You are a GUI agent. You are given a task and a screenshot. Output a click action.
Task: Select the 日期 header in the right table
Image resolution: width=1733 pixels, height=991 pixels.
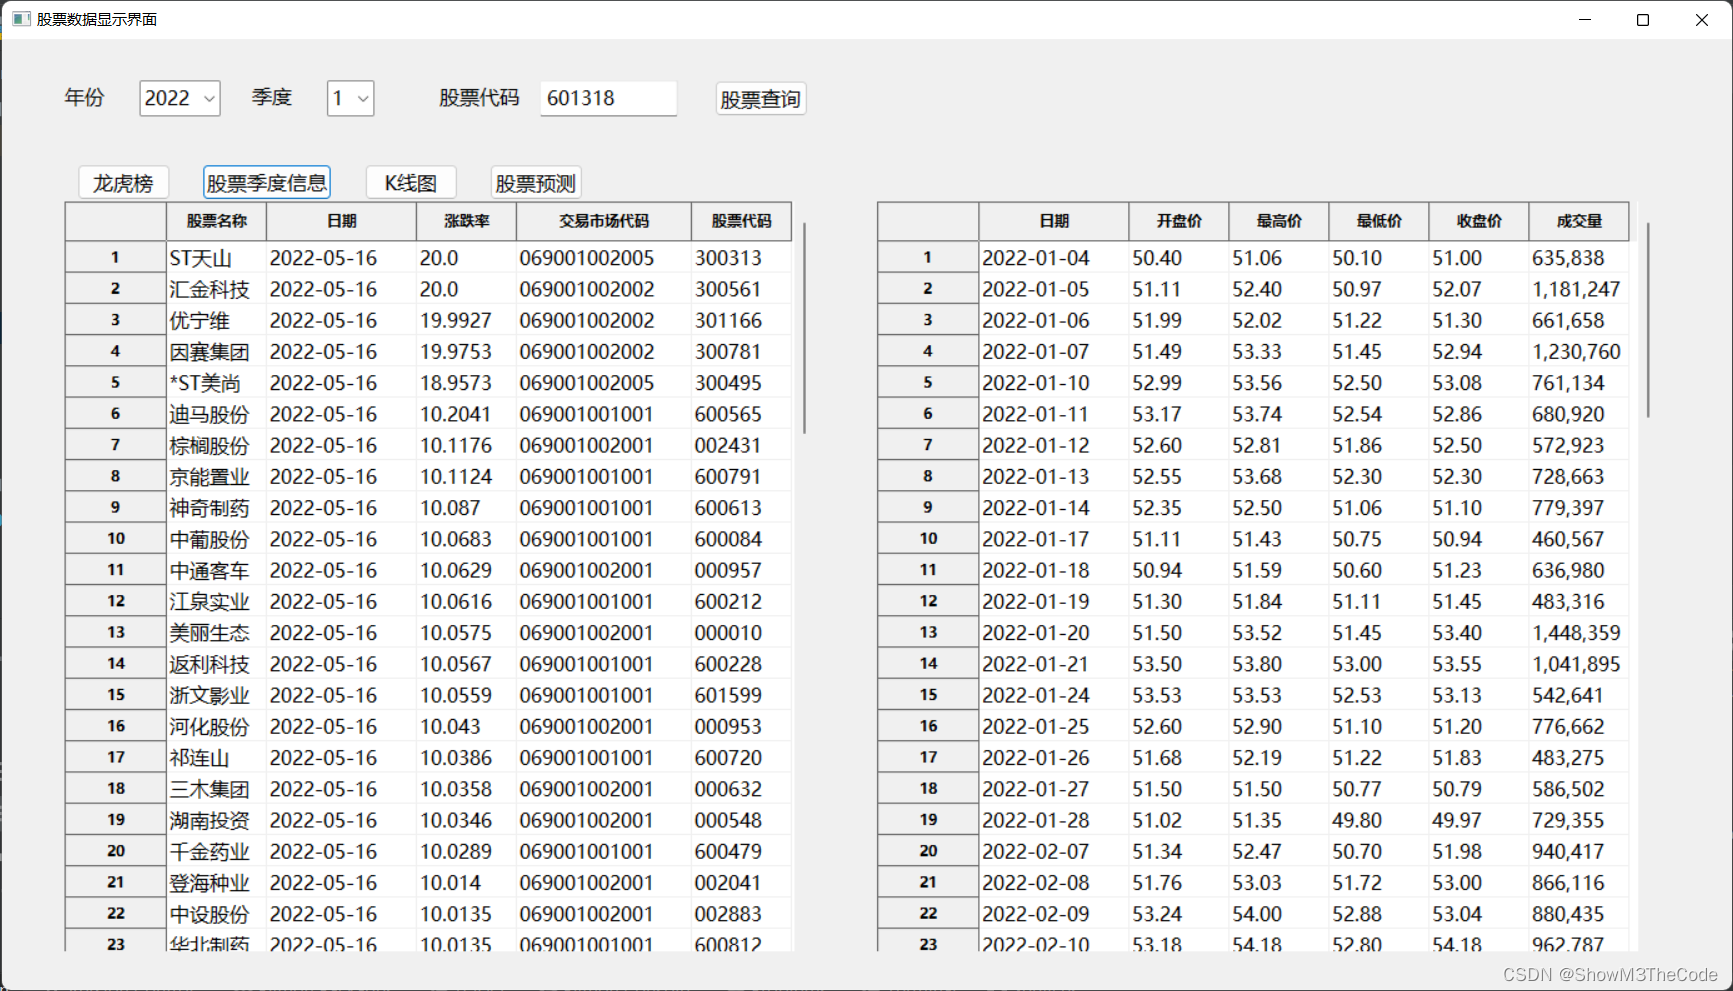point(1054,221)
